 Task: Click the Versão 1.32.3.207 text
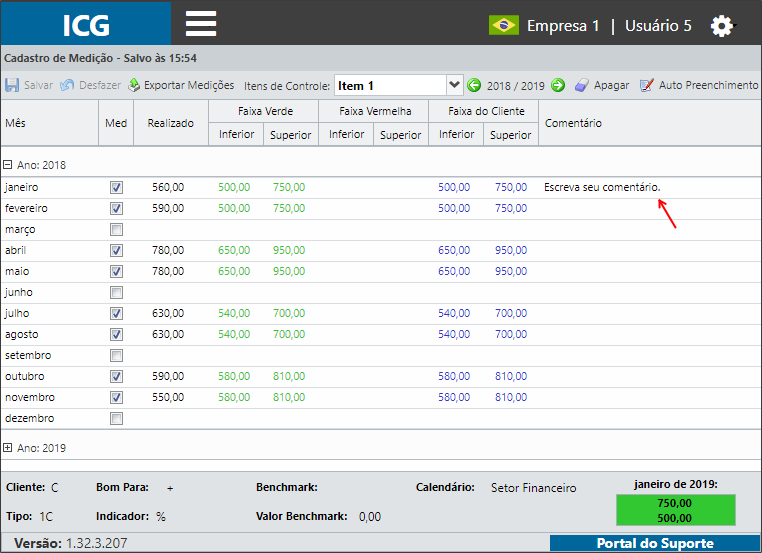[70, 543]
